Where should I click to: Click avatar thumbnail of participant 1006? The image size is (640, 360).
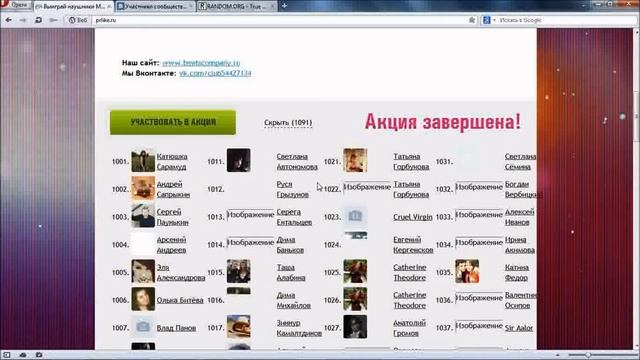click(x=143, y=299)
